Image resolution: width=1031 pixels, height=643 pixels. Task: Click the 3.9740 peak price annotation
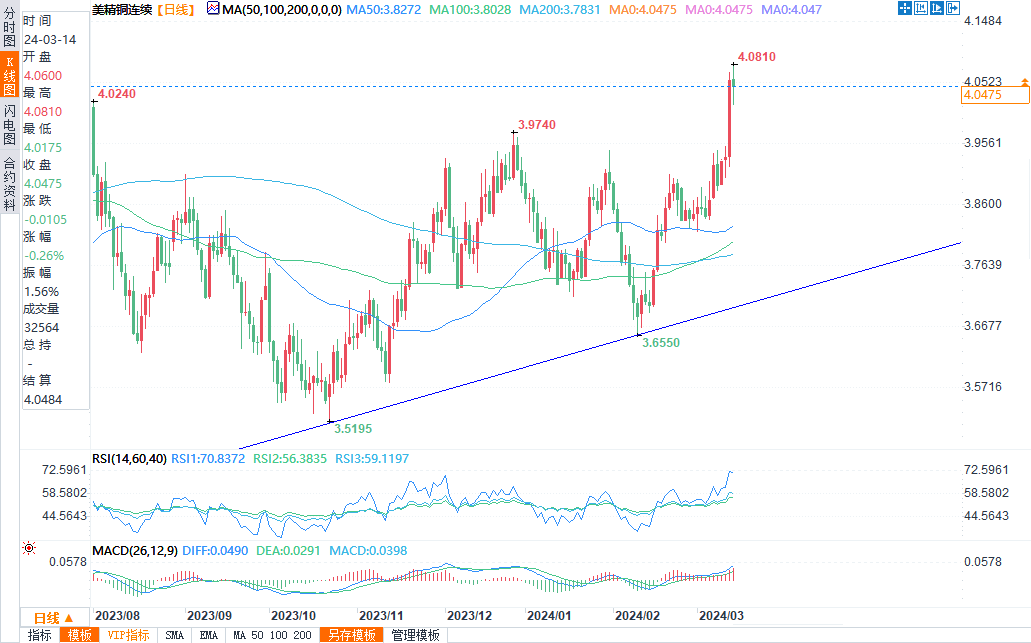coord(537,125)
